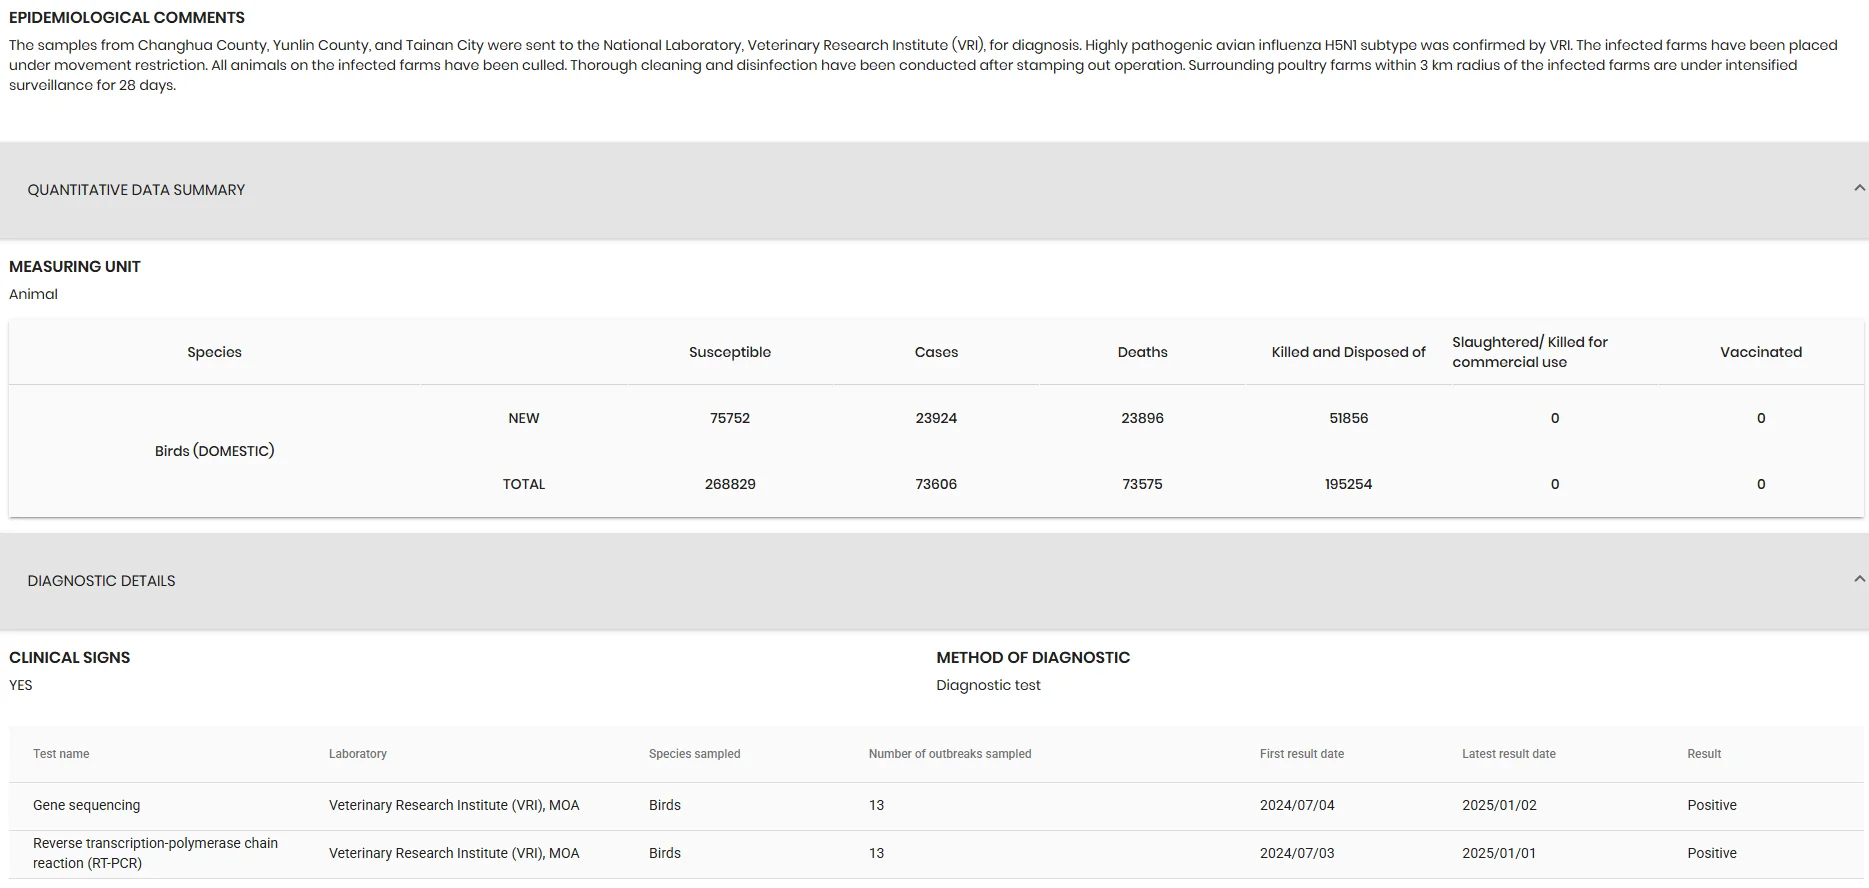The height and width of the screenshot is (888, 1869).
Task: Select the Susceptible column header
Action: (x=730, y=352)
